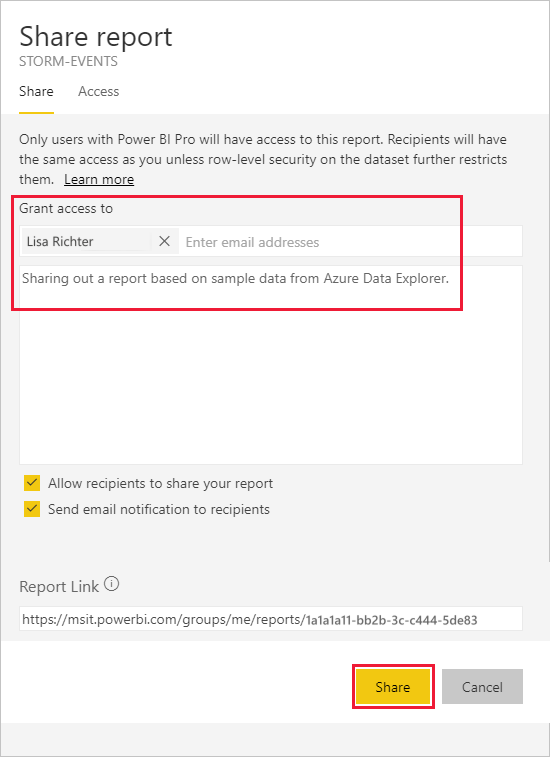
Task: Click the Share report heading
Action: 96,37
